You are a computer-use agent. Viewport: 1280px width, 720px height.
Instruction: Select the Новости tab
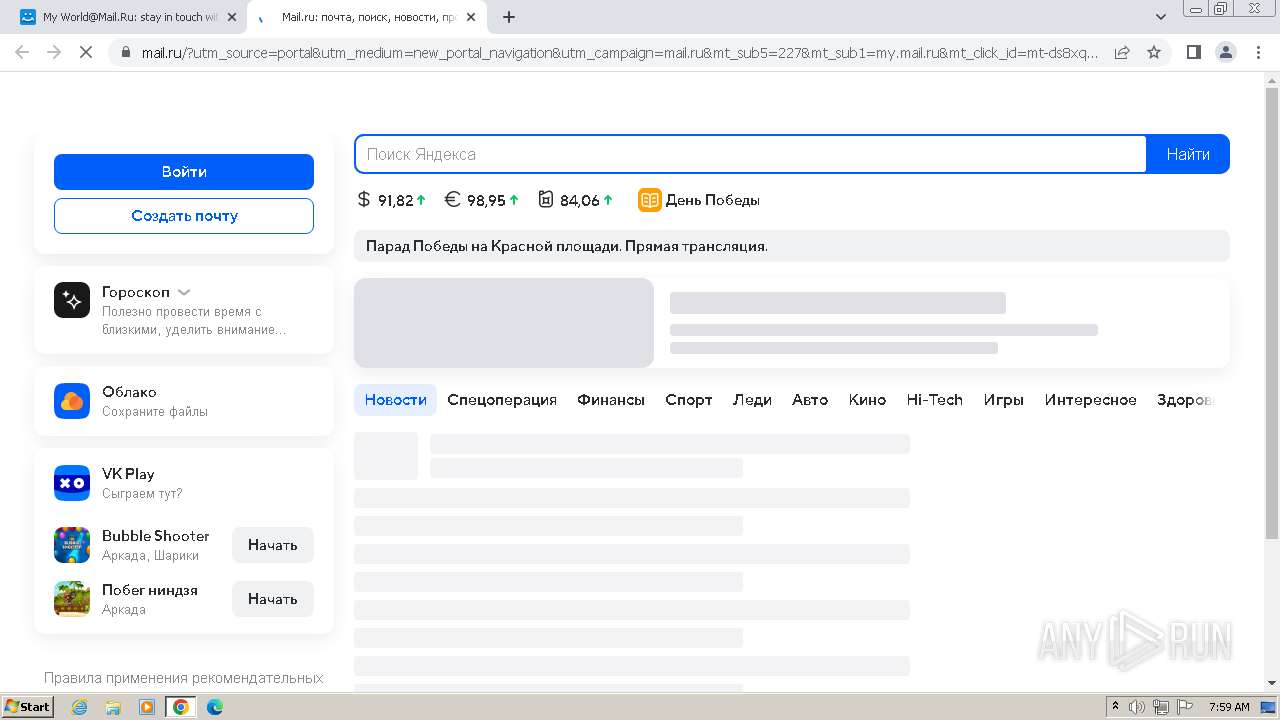click(396, 400)
